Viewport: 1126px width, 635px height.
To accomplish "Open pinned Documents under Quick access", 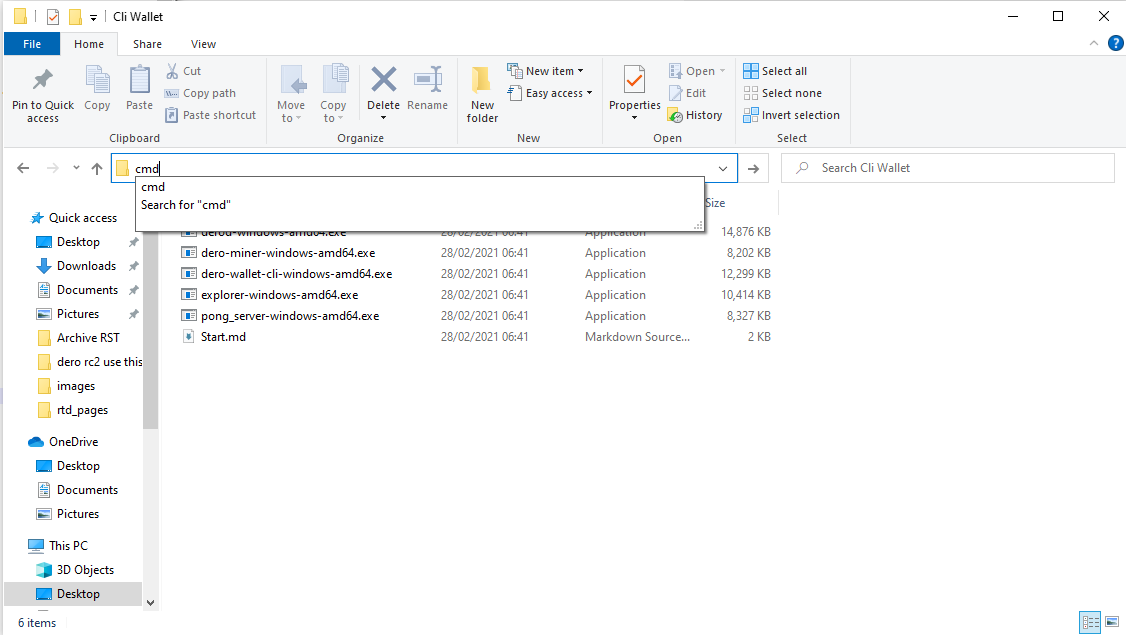I will [x=87, y=289].
